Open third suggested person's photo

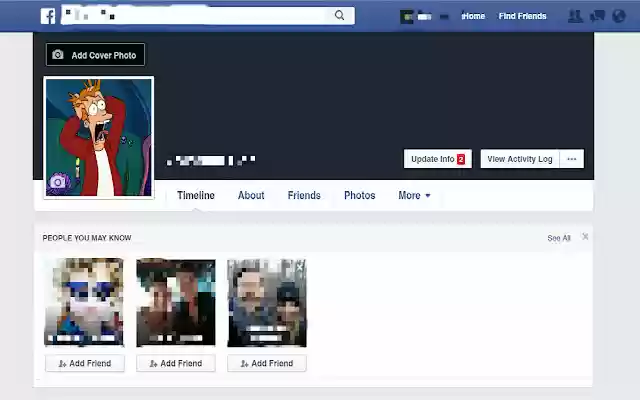pos(267,302)
